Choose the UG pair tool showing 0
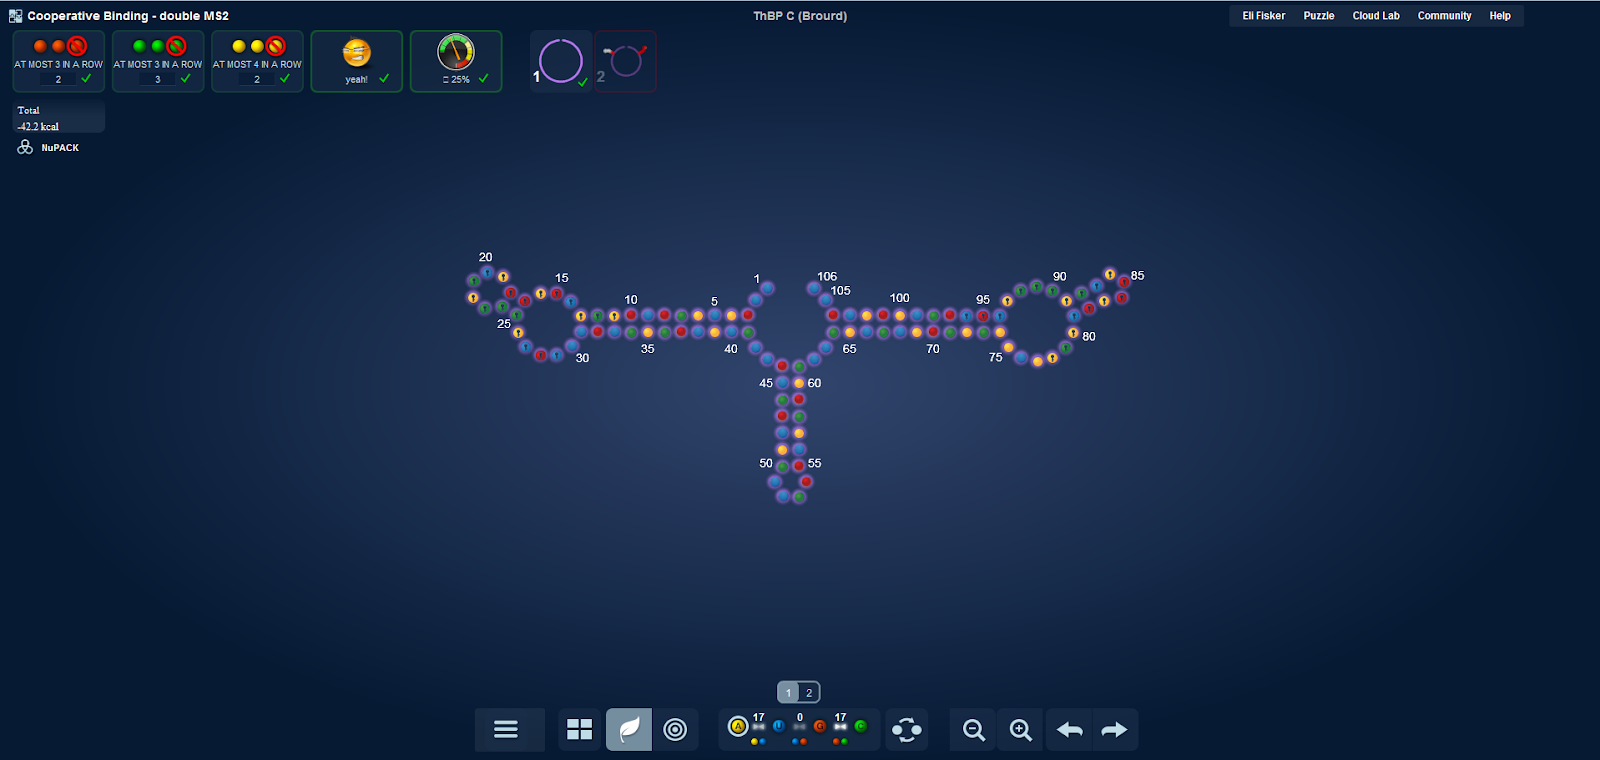Image resolution: width=1600 pixels, height=760 pixels. [x=799, y=729]
